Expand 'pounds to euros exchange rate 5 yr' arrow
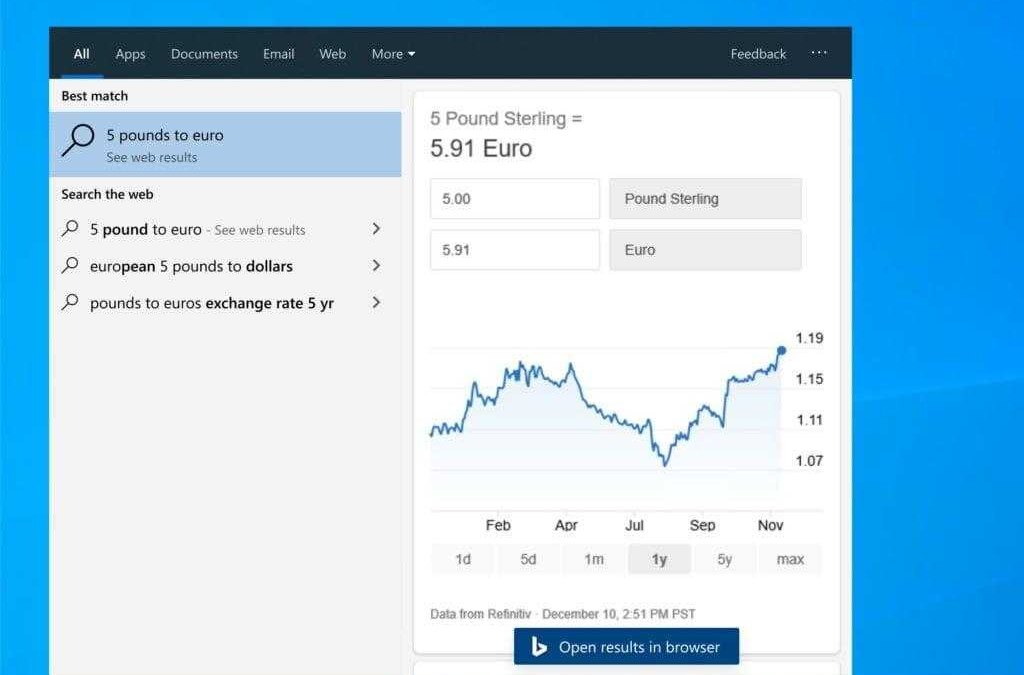The height and width of the screenshot is (675, 1024). tap(376, 302)
